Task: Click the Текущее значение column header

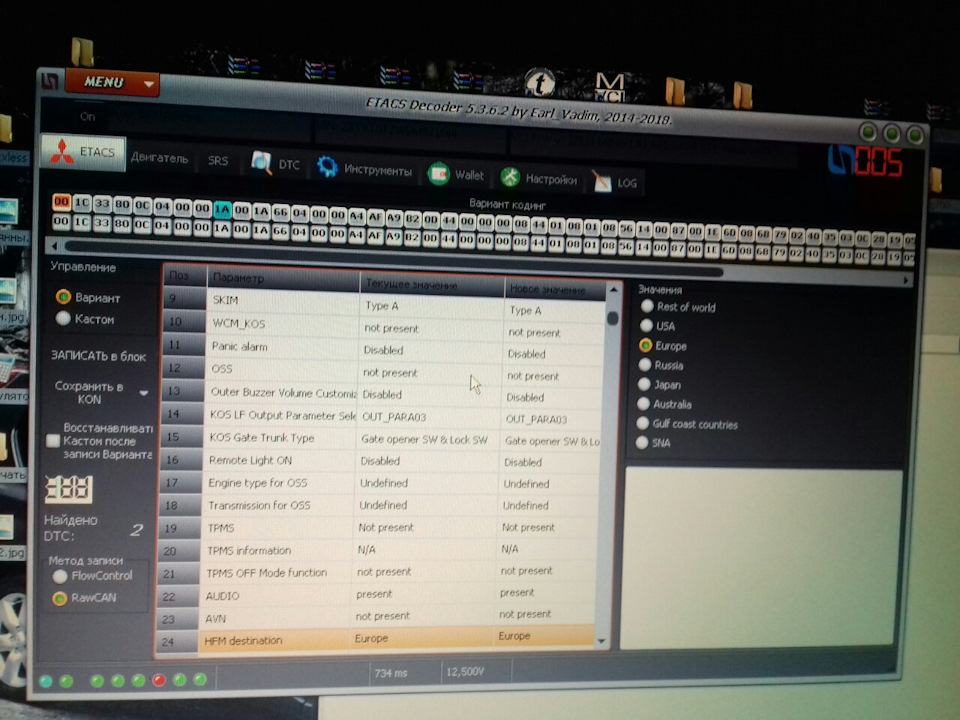Action: coord(432,285)
